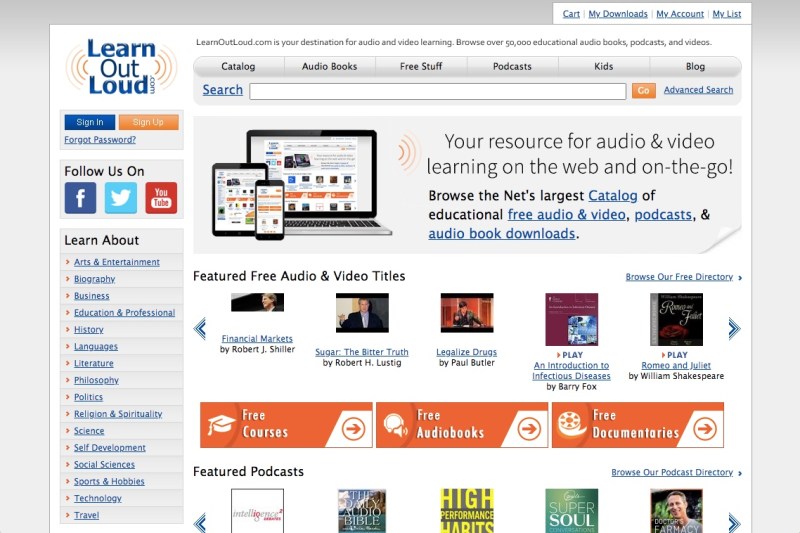This screenshot has height=533, width=800.
Task: Open the Daily Audio Bible podcast cover
Action: tap(362, 511)
